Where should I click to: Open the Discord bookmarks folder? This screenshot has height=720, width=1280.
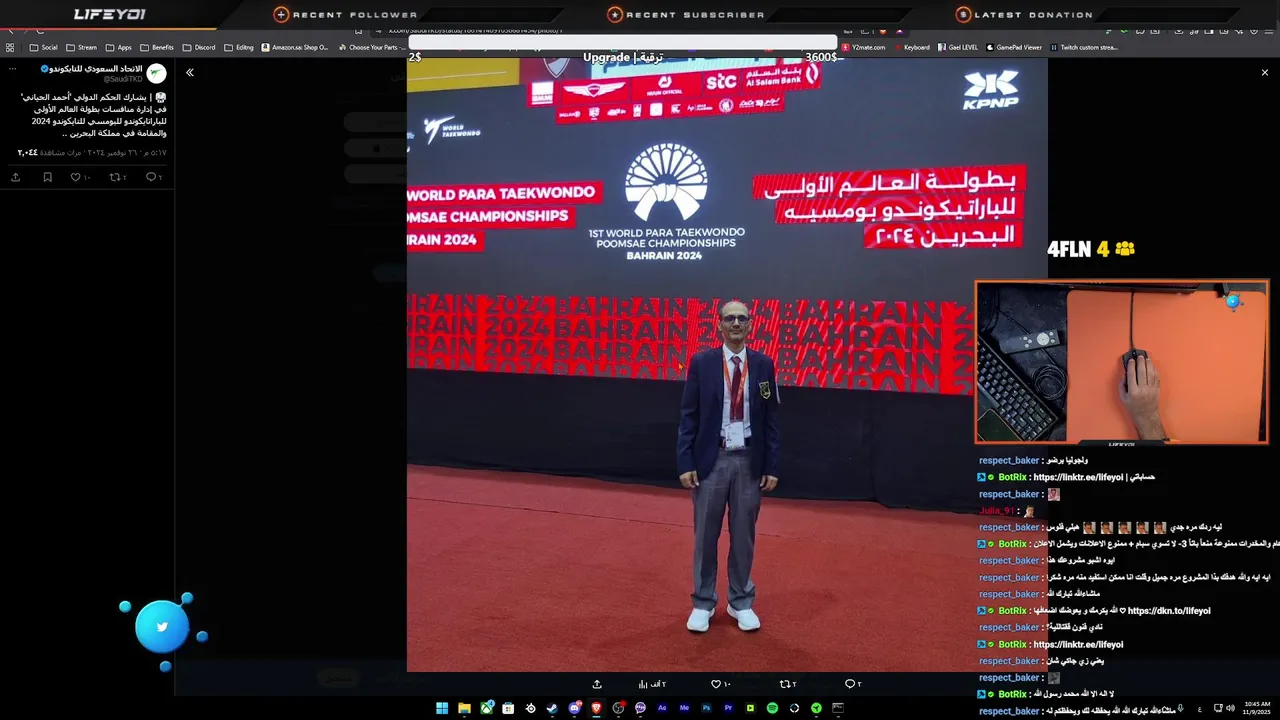coord(198,47)
